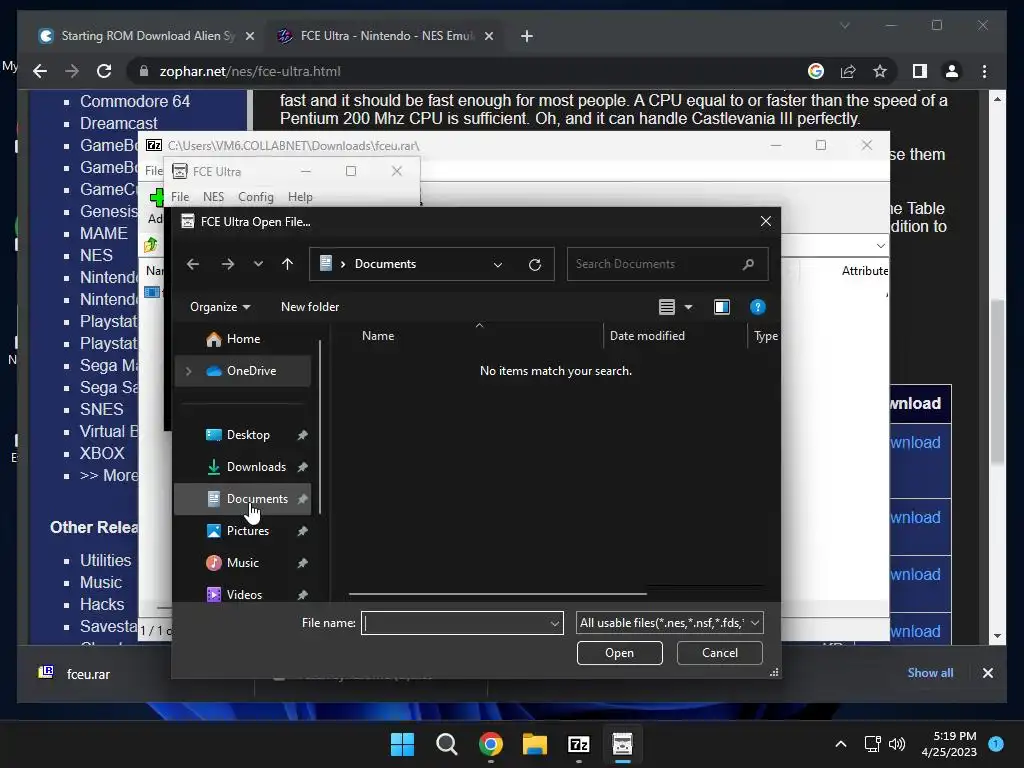1024x768 pixels.
Task: Click the search magnifier icon in dialog
Action: 748,264
